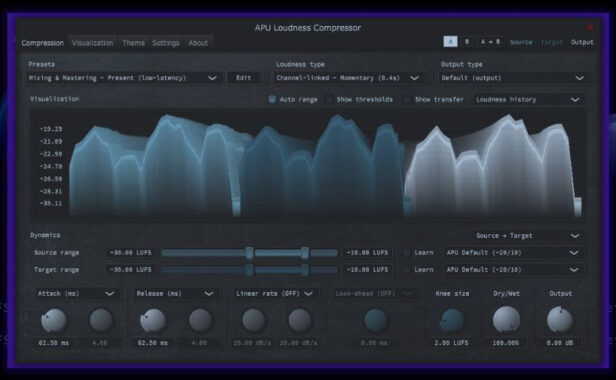
Task: Go to the Settings tab
Action: pyautogui.click(x=165, y=43)
